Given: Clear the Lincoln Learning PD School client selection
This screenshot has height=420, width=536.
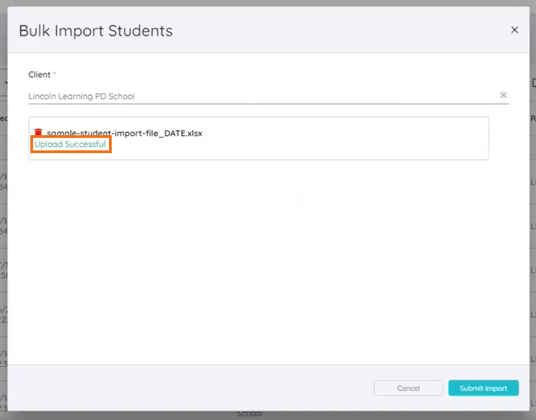Looking at the screenshot, I should click(x=504, y=95).
